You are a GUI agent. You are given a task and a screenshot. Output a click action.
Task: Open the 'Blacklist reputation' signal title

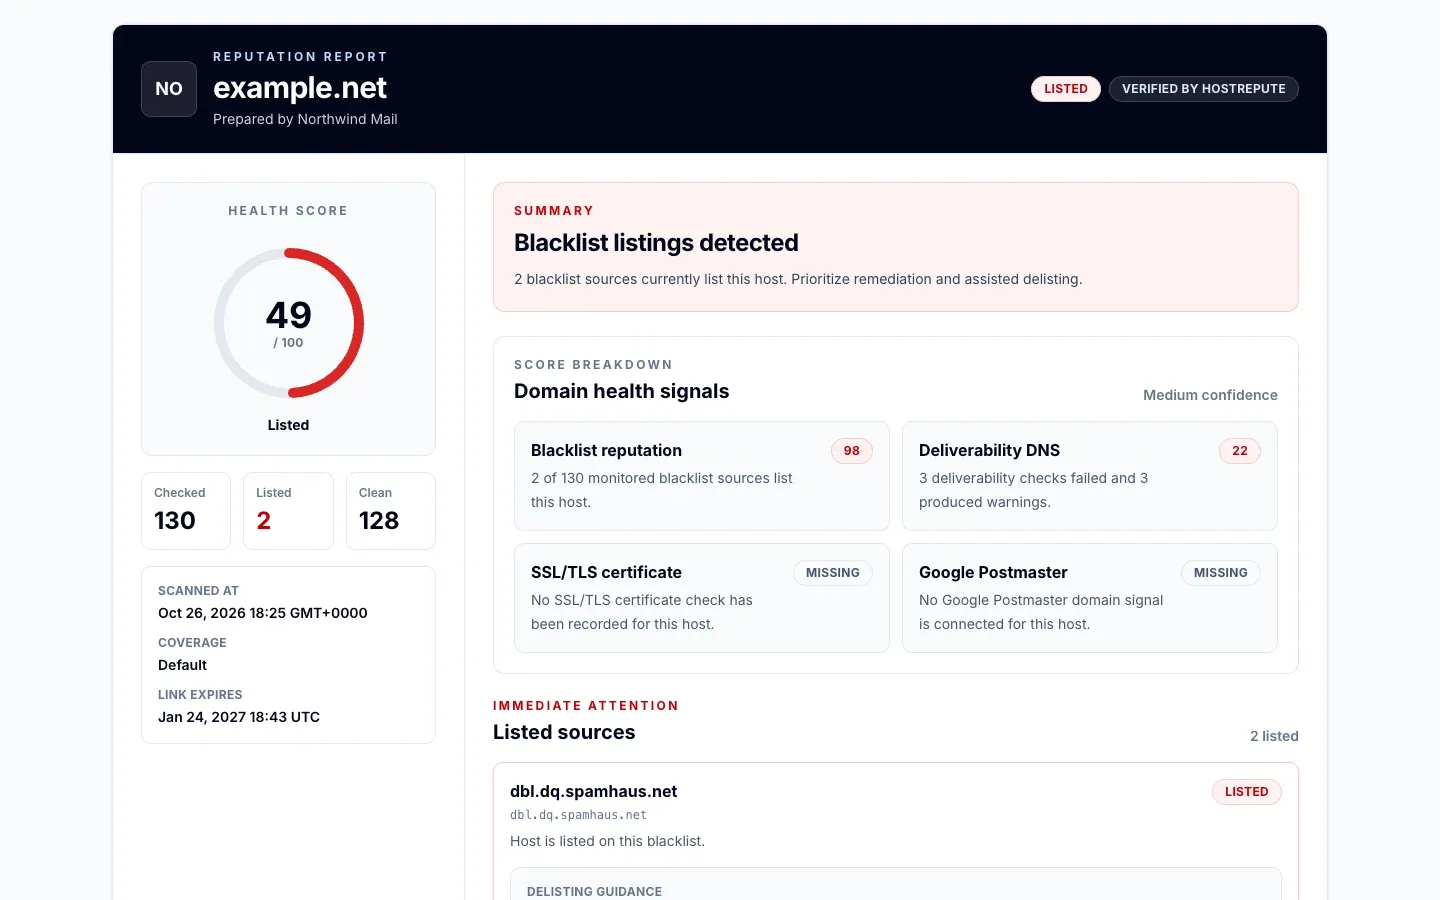(606, 451)
